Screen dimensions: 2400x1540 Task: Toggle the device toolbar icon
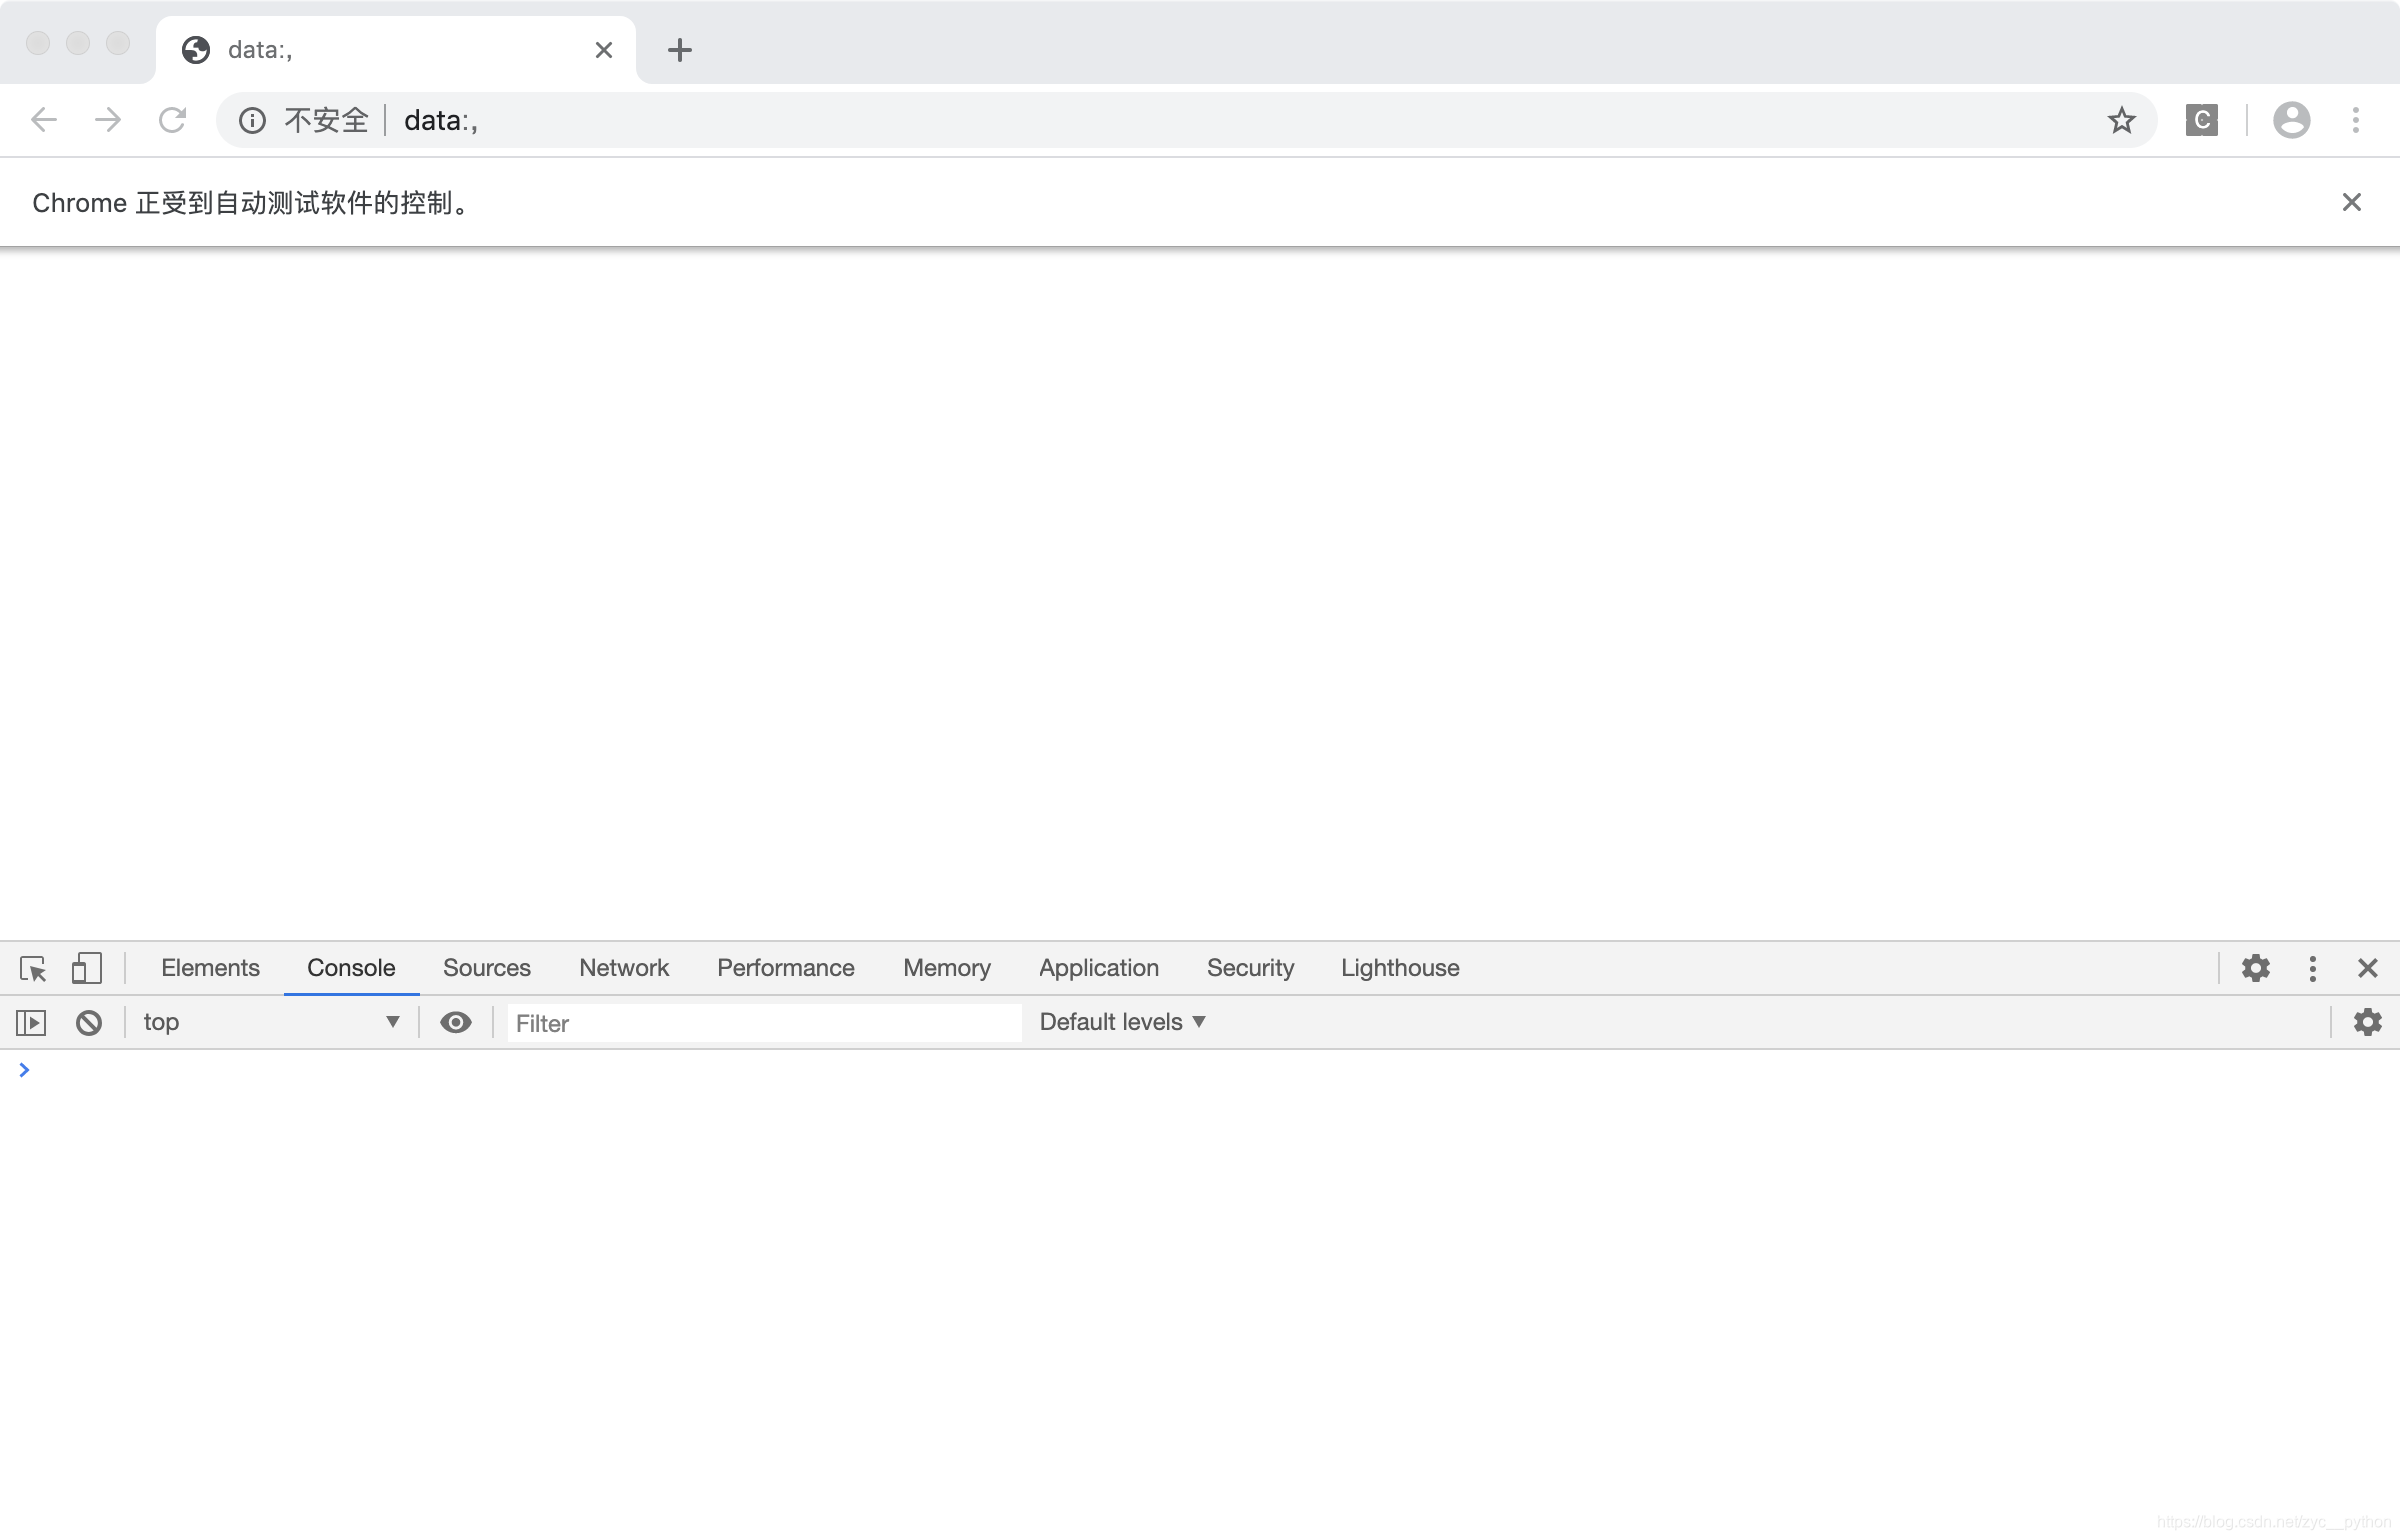[x=87, y=968]
